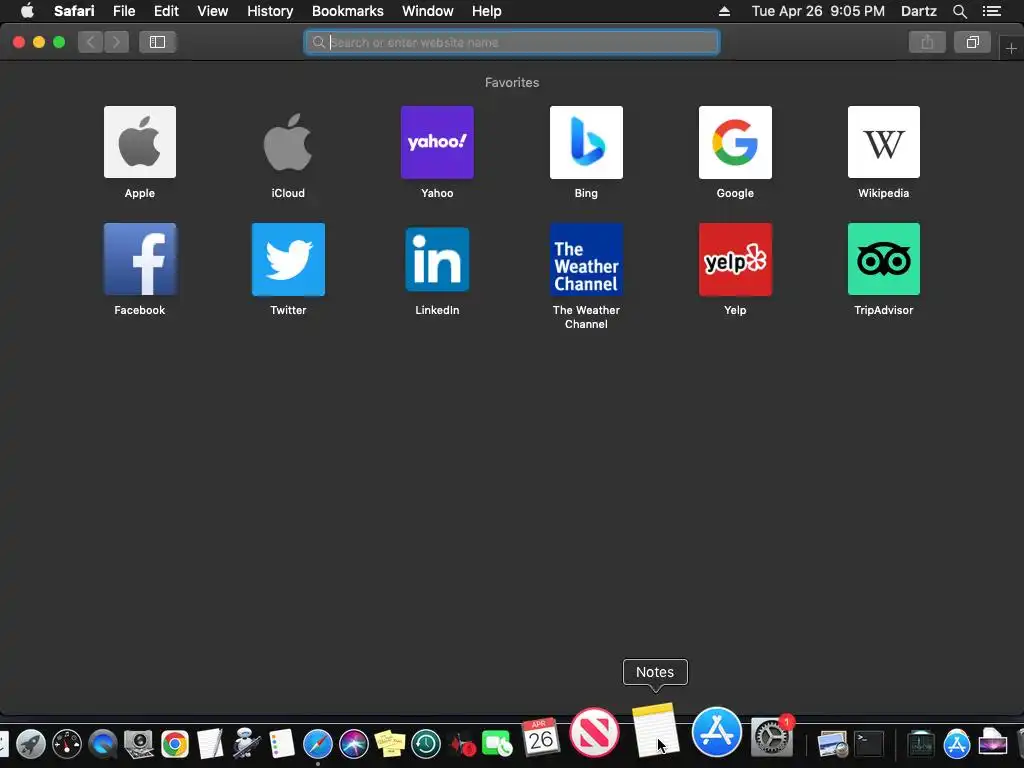This screenshot has height=768, width=1024.
Task: Launch Siri from the Dock
Action: pos(354,743)
